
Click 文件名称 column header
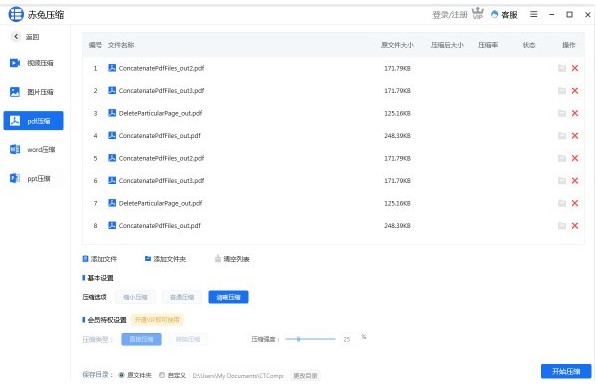click(x=121, y=45)
